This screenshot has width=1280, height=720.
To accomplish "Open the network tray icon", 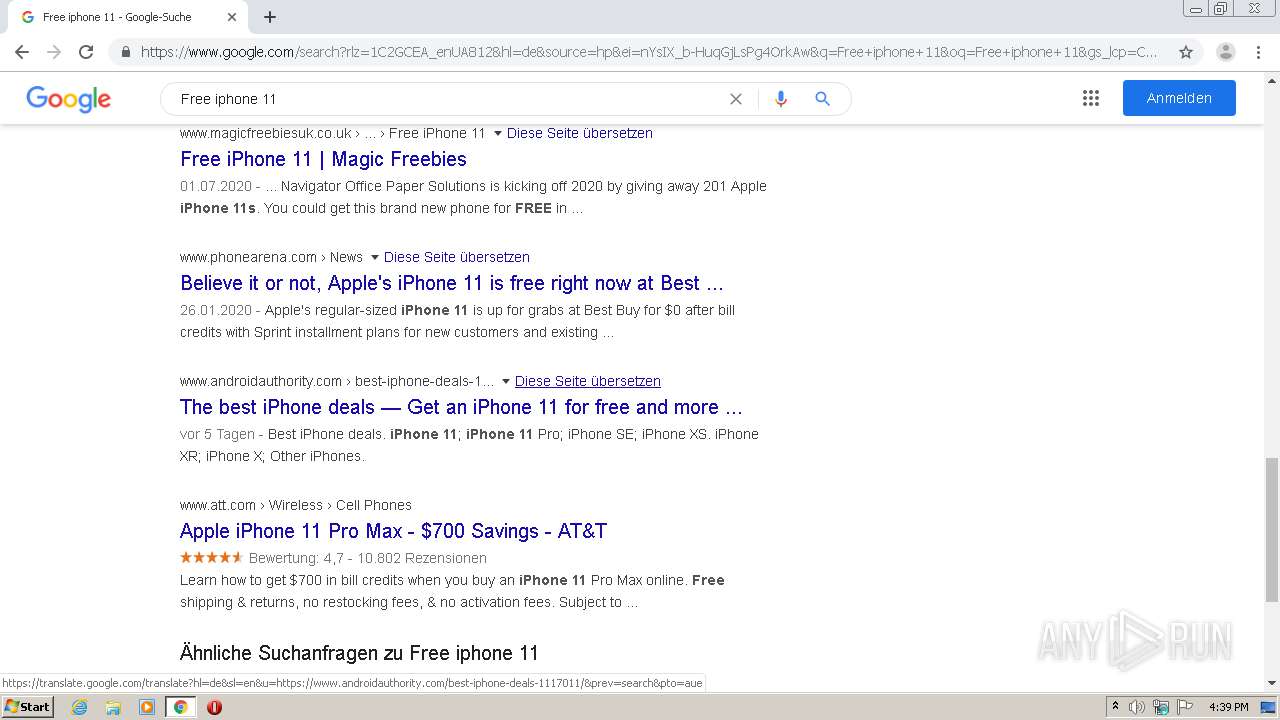I will pyautogui.click(x=1160, y=707).
